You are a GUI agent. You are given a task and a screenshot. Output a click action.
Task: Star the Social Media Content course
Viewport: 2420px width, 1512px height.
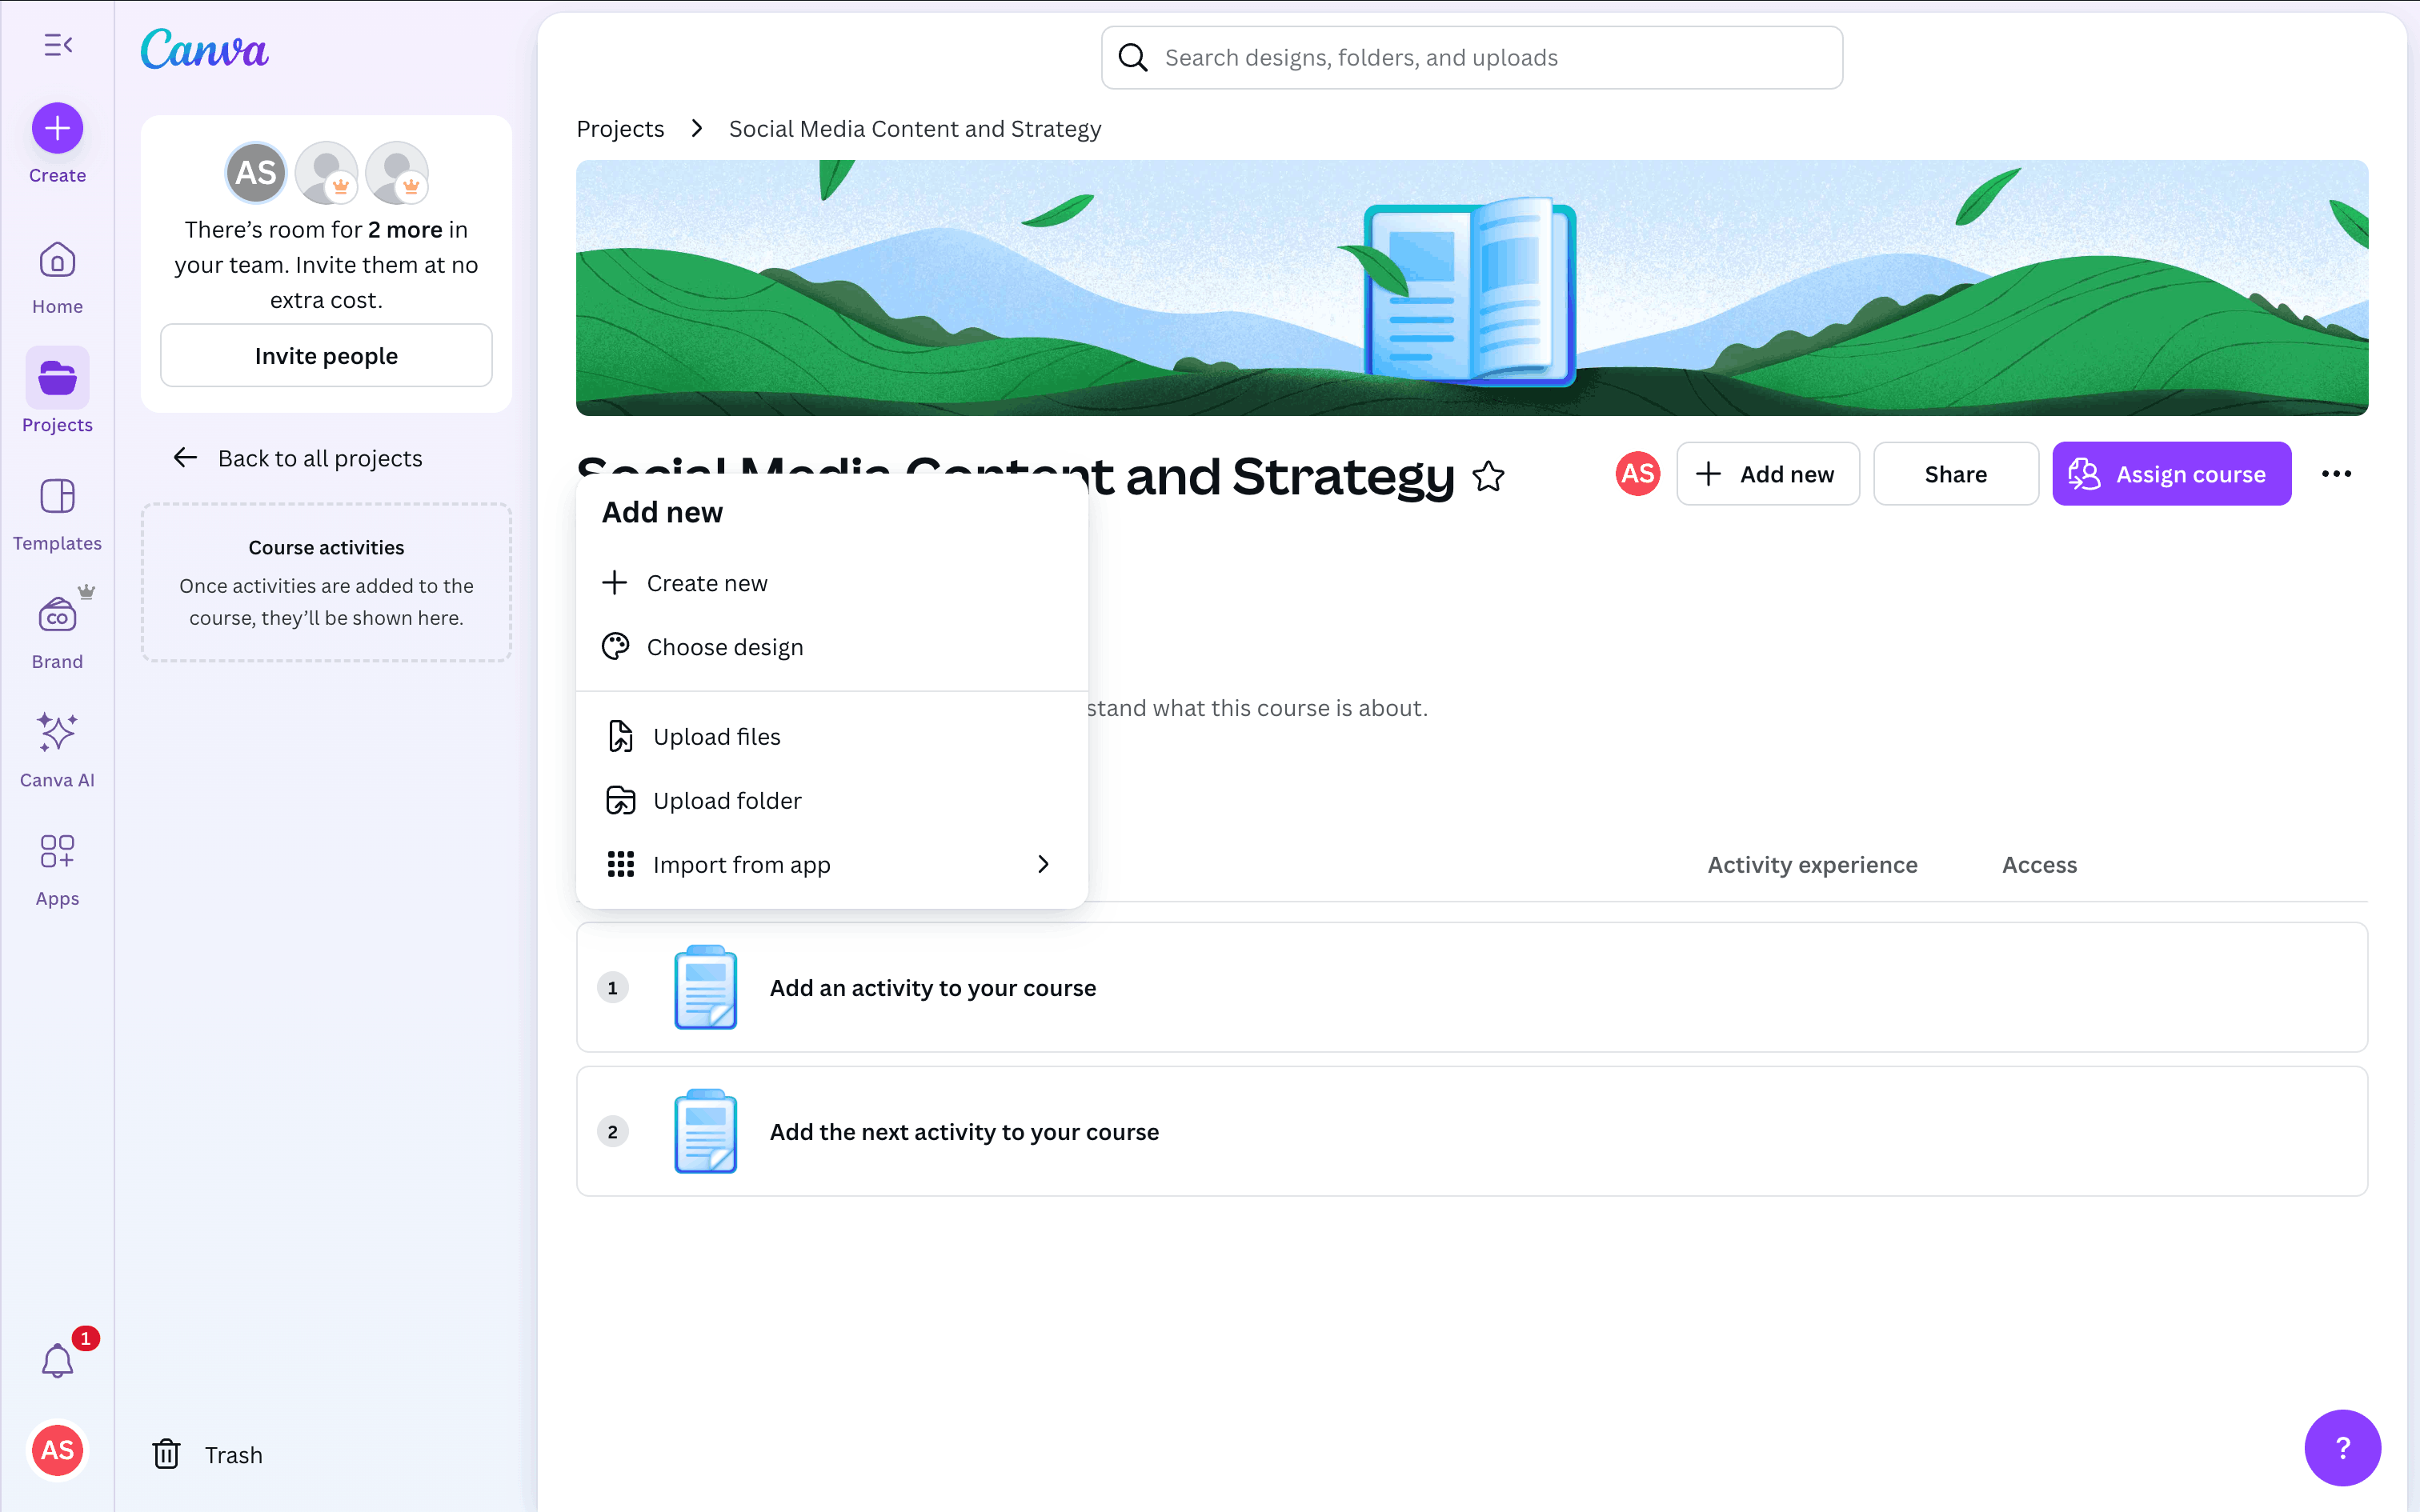click(1488, 476)
